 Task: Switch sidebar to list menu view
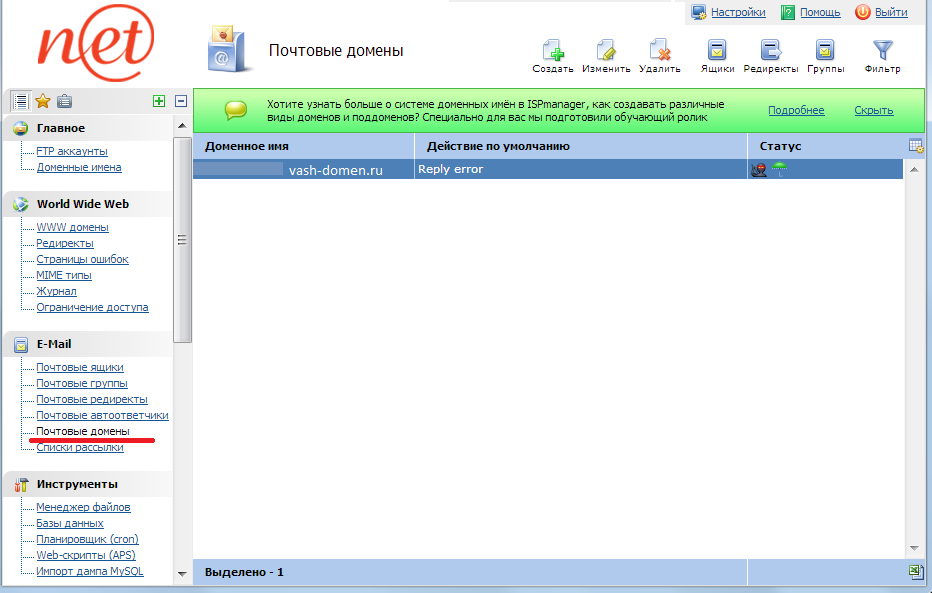coord(20,101)
